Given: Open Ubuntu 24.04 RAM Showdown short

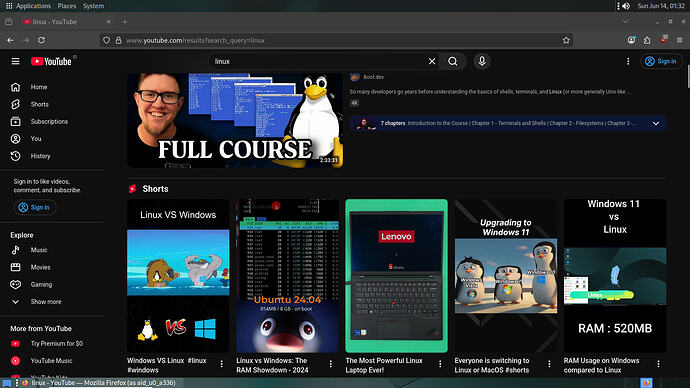Looking at the screenshot, I should [287, 276].
